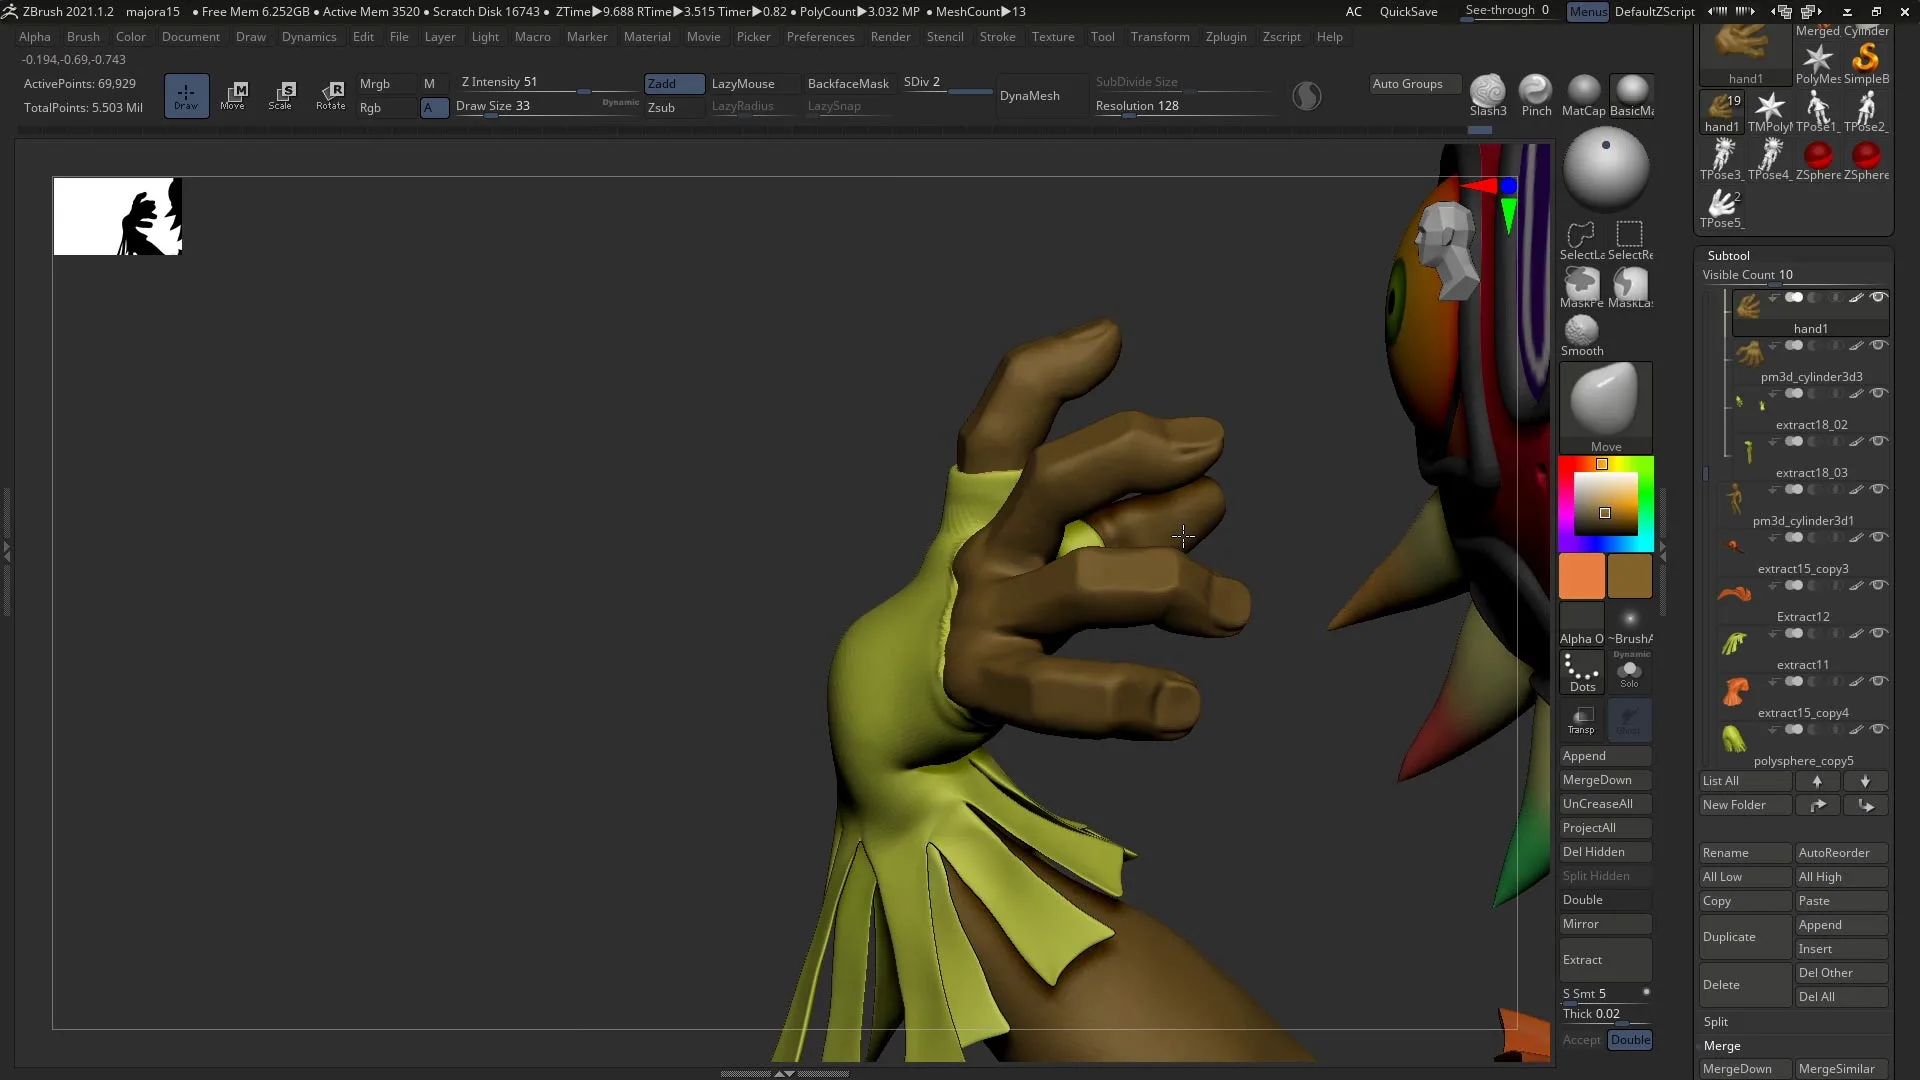This screenshot has height=1080, width=1920.
Task: Choose the Smooth brush
Action: tap(1580, 330)
